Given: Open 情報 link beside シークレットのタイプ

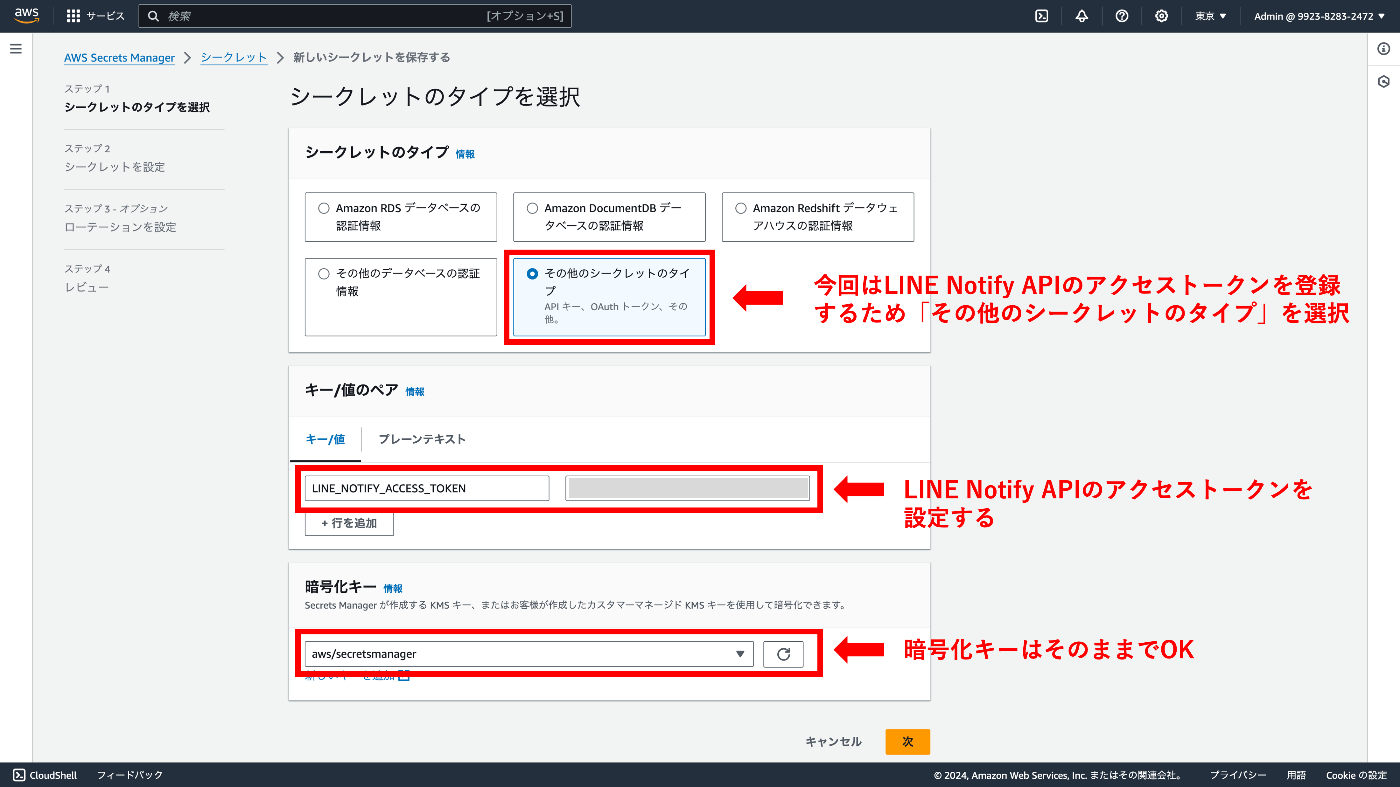Looking at the screenshot, I should coord(465,154).
